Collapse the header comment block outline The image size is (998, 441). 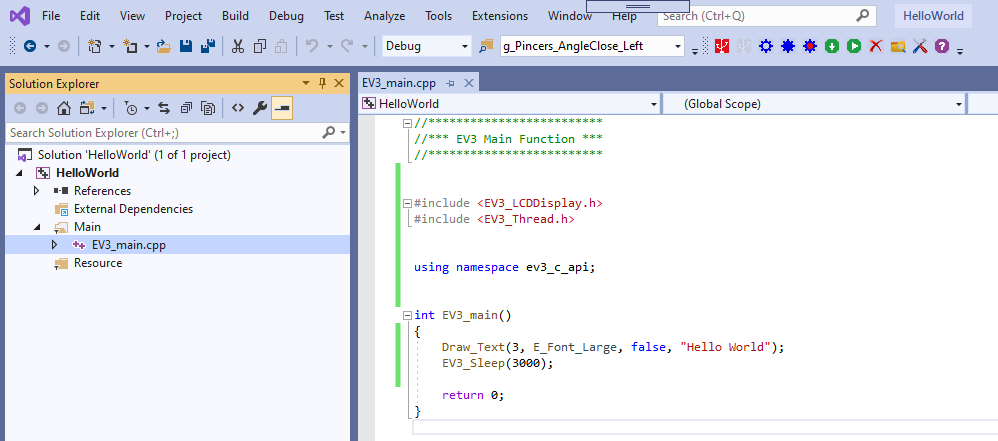(407, 123)
